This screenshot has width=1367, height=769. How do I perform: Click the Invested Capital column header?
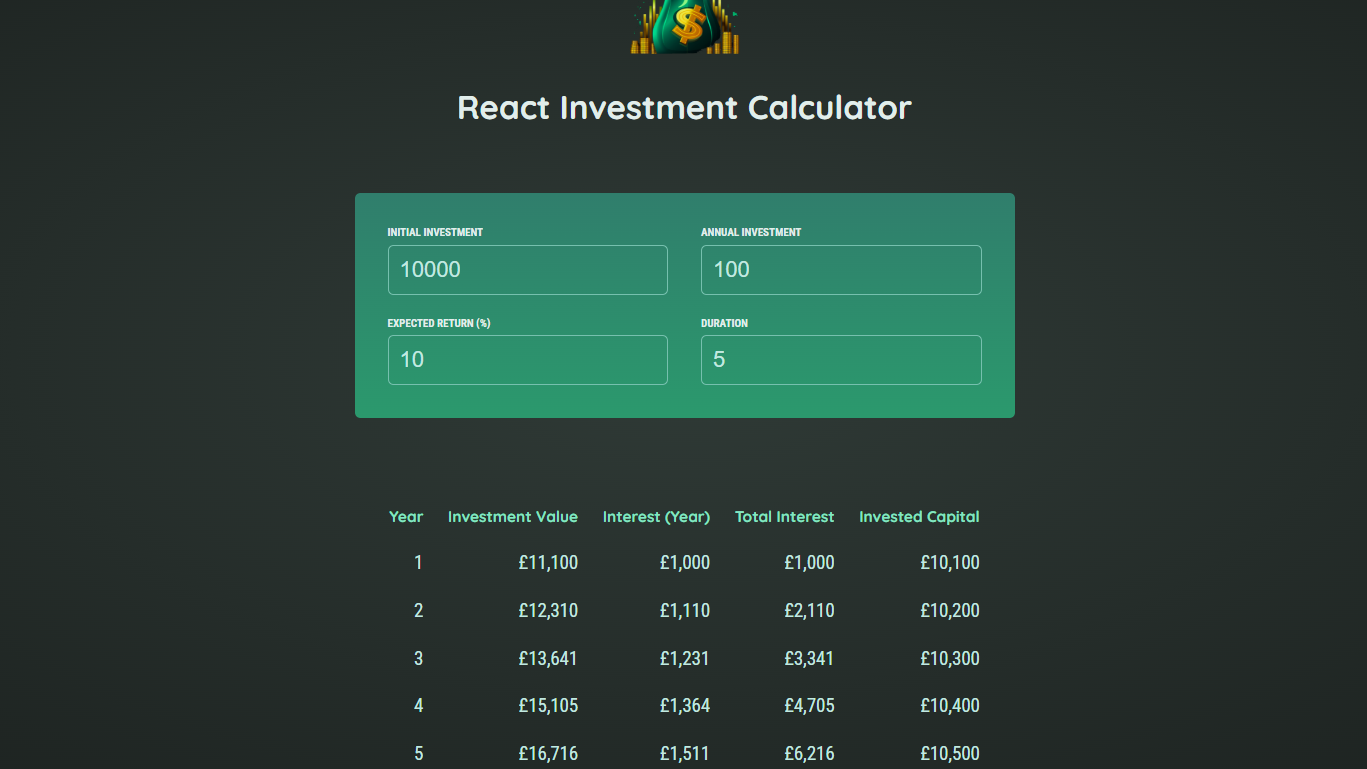coord(919,517)
